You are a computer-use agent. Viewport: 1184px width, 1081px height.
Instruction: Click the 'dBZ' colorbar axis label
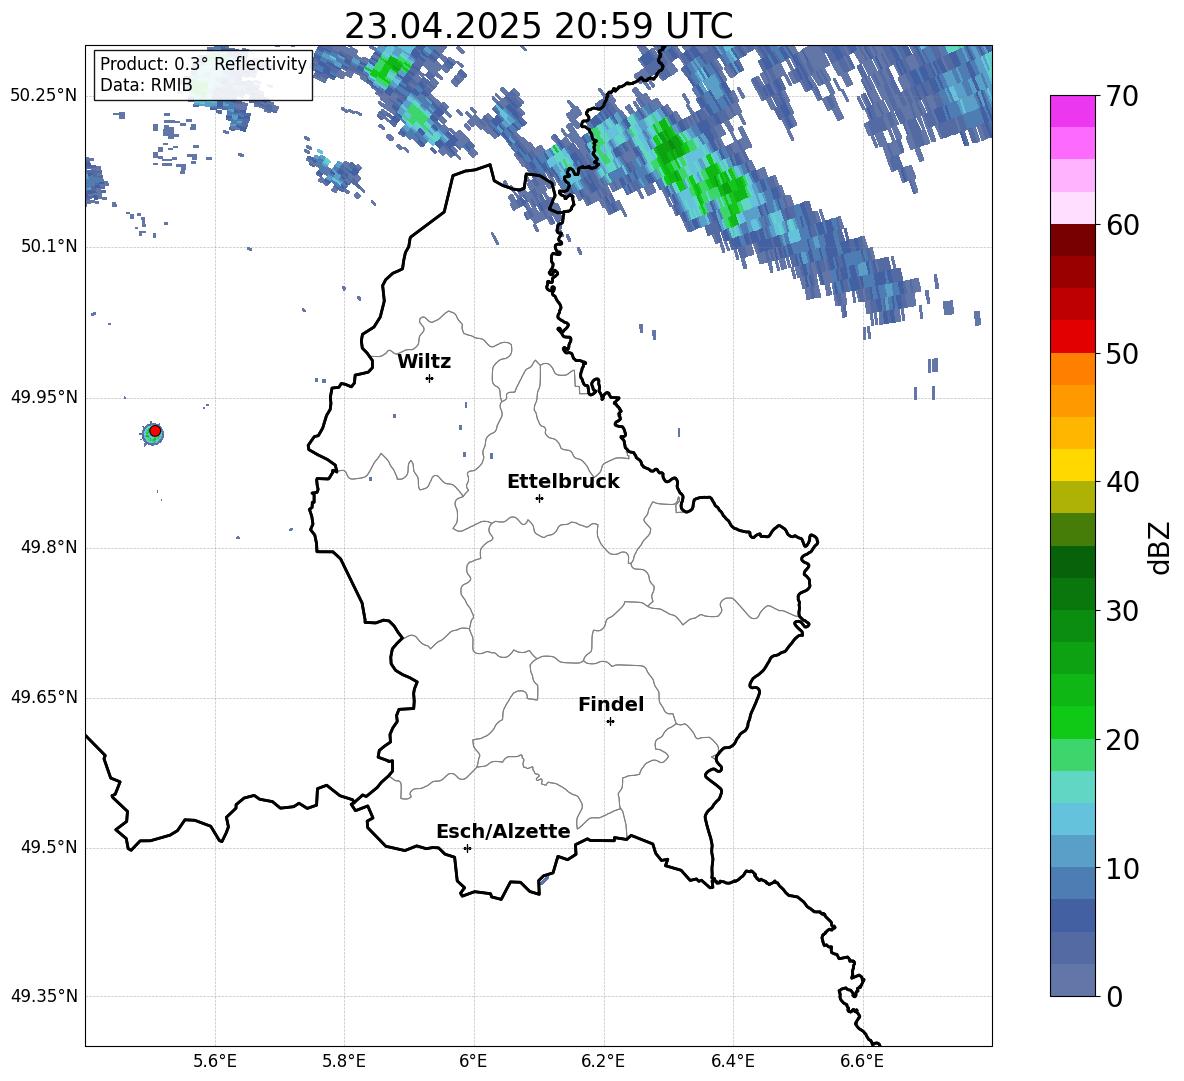click(1158, 547)
